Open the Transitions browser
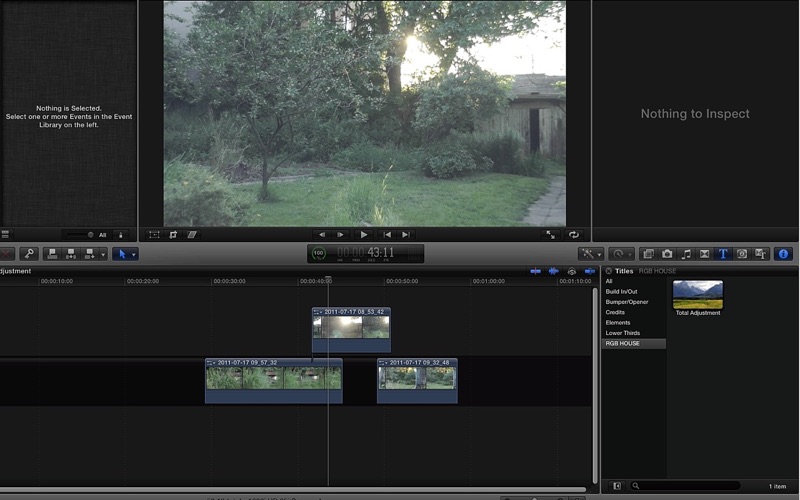This screenshot has height=500, width=800. pos(705,254)
